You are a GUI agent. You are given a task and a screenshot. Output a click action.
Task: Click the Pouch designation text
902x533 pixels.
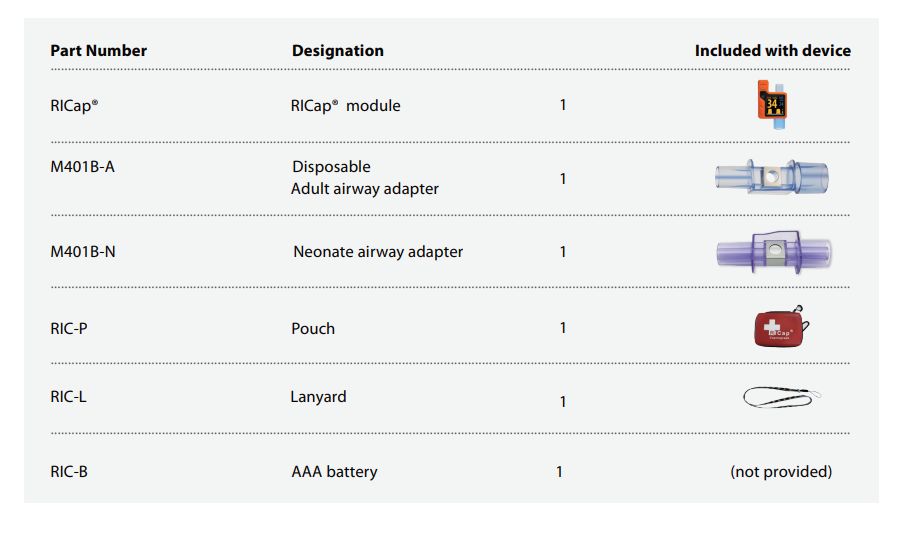312,328
